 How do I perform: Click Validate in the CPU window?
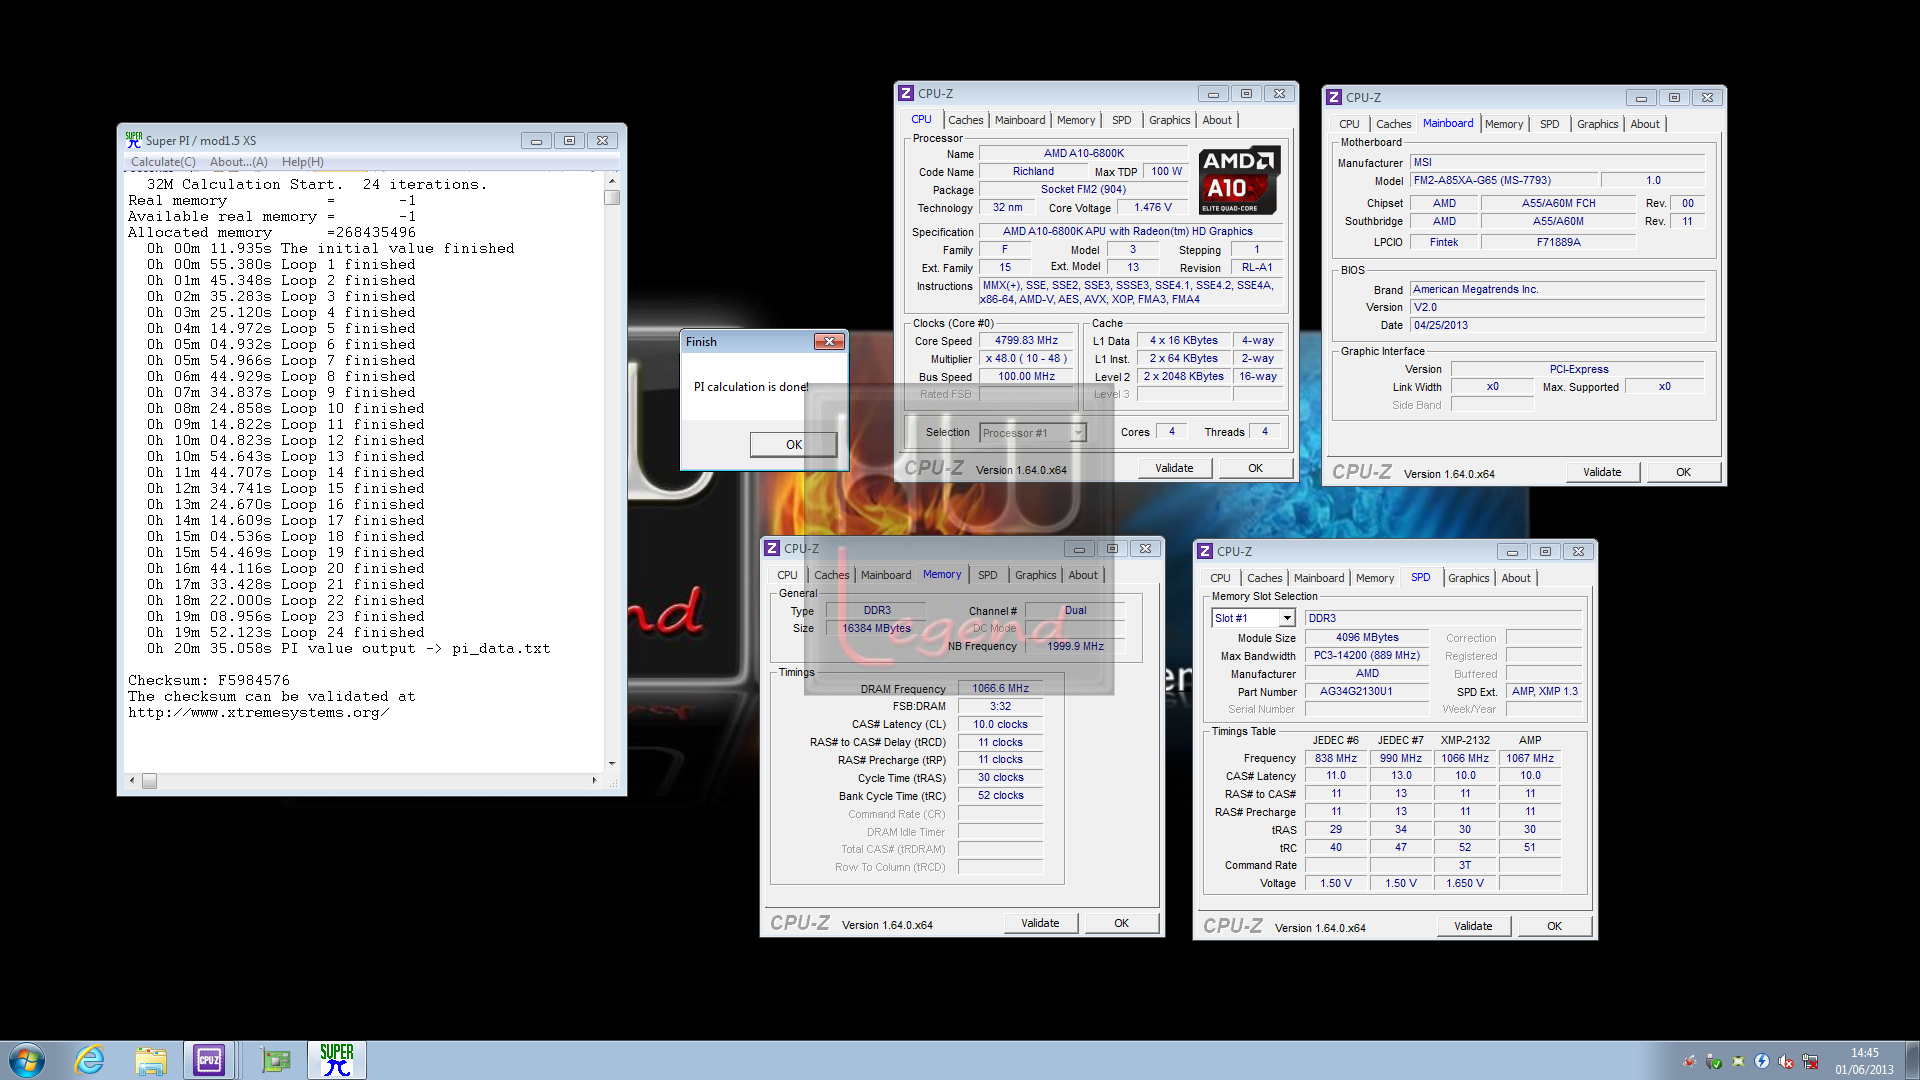tap(1174, 468)
